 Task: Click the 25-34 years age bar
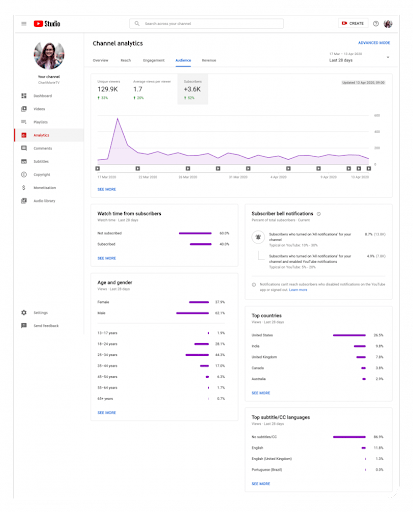point(197,355)
